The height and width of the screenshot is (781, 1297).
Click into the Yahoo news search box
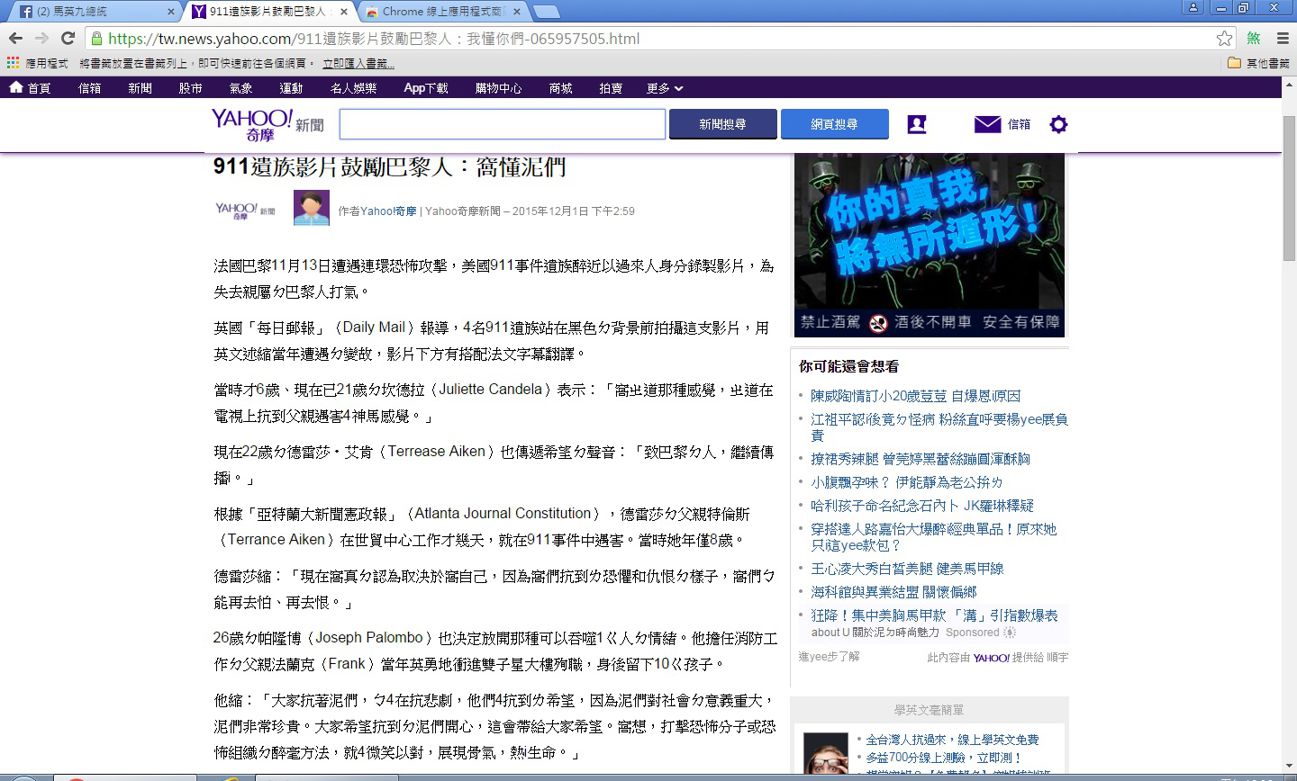click(x=502, y=124)
